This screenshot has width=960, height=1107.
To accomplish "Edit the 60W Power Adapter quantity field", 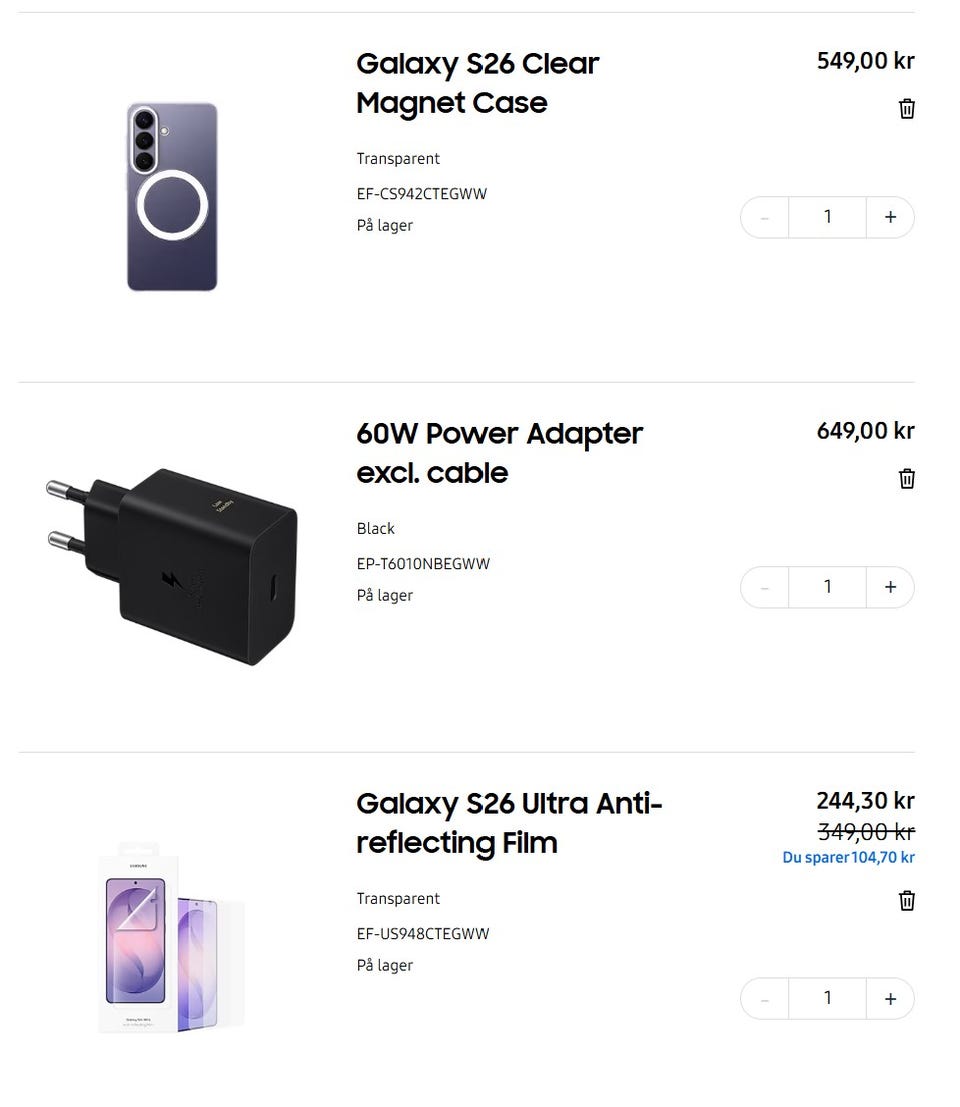I will (x=827, y=587).
